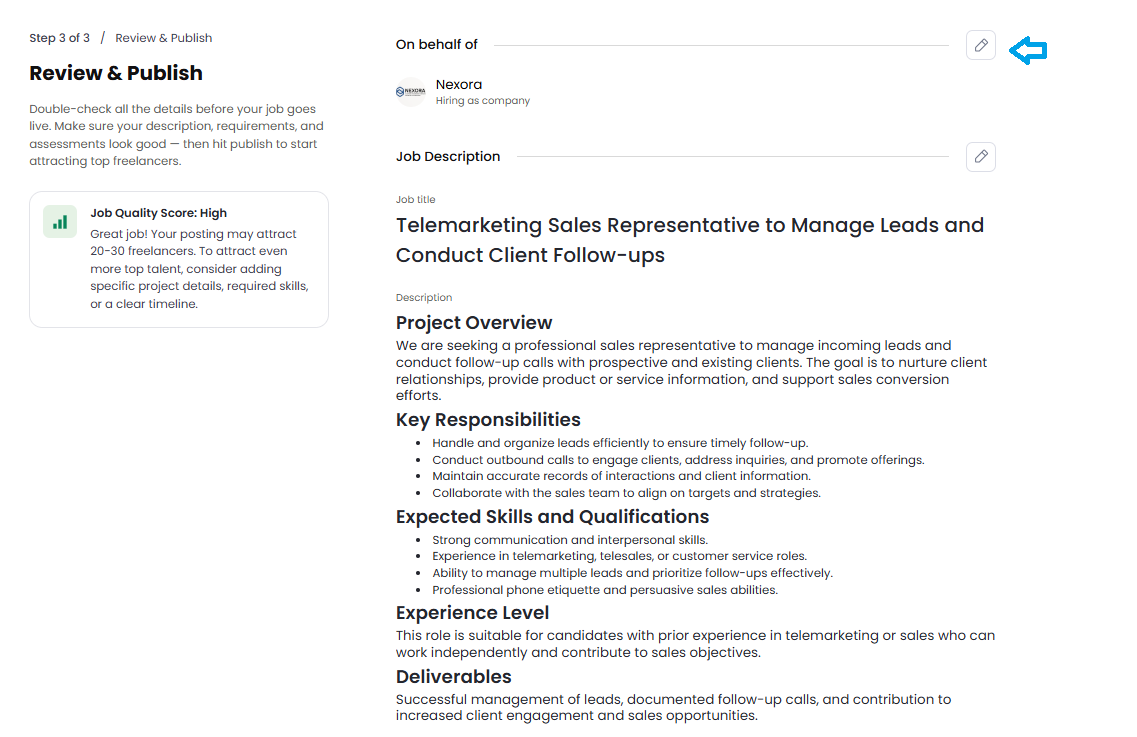Click the Review & Publish page heading
Image resolution: width=1137 pixels, height=737 pixels.
116,73
